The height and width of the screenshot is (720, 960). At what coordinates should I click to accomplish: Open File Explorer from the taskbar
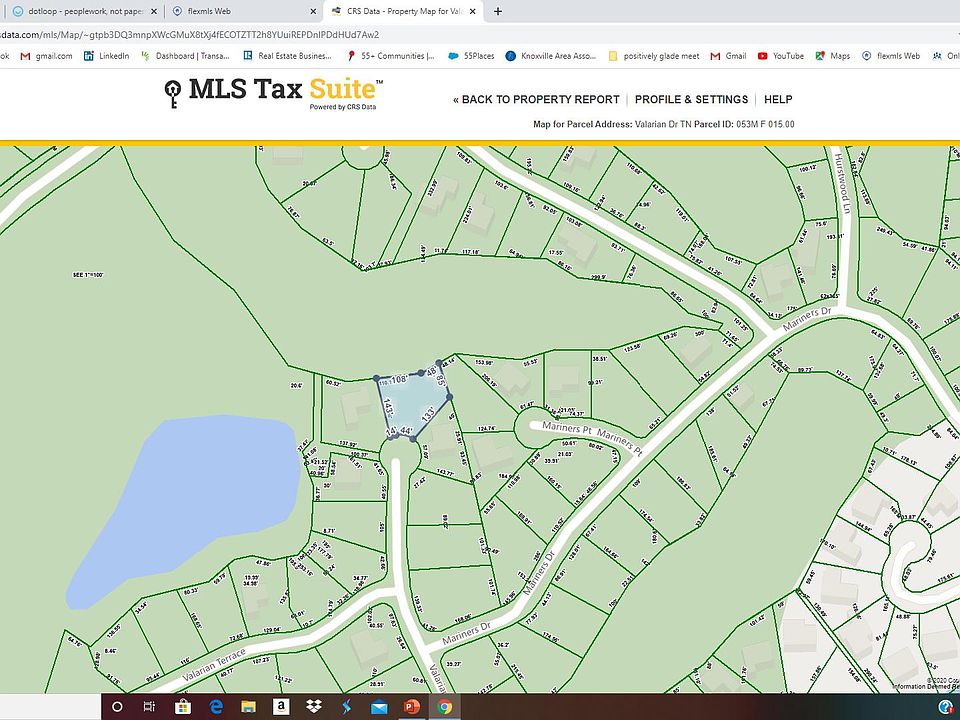248,707
